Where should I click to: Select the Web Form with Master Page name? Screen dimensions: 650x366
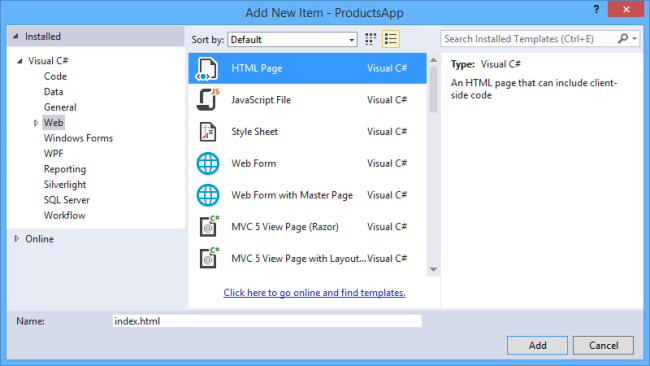pyautogui.click(x=292, y=195)
